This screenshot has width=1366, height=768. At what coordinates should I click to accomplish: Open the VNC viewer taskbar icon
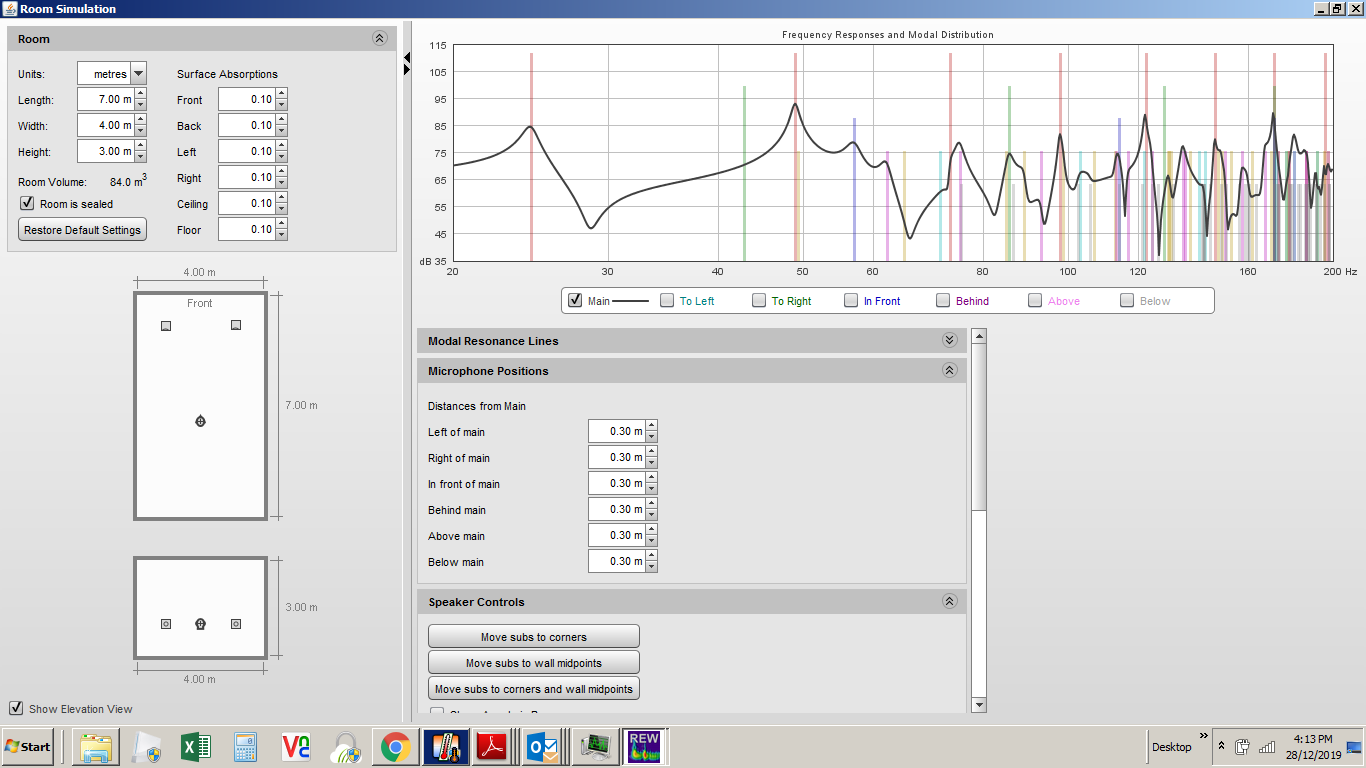coord(296,747)
